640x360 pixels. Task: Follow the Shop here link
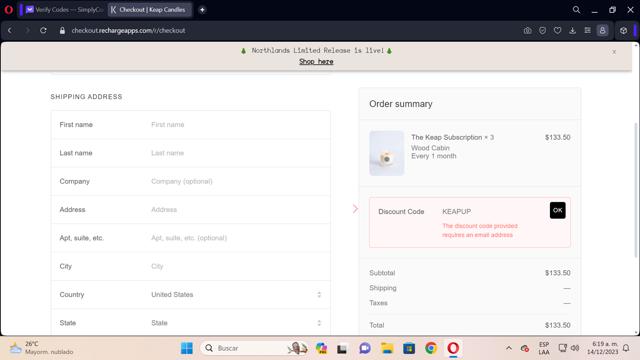[316, 62]
